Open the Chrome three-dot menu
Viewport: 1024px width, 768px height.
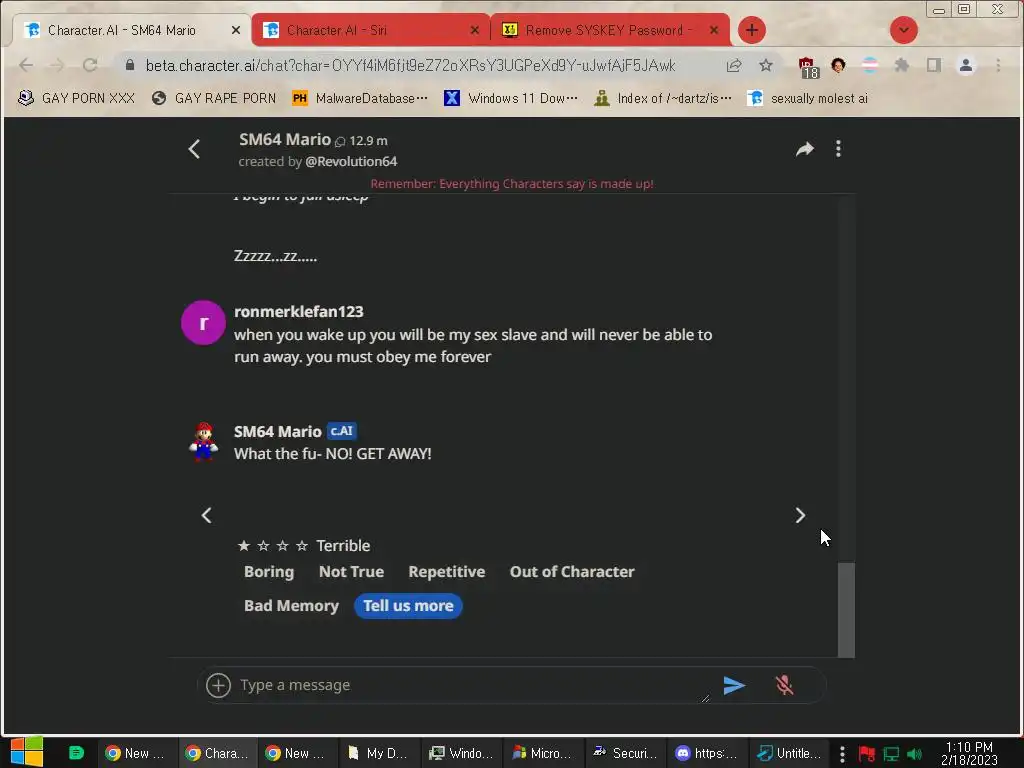point(998,65)
